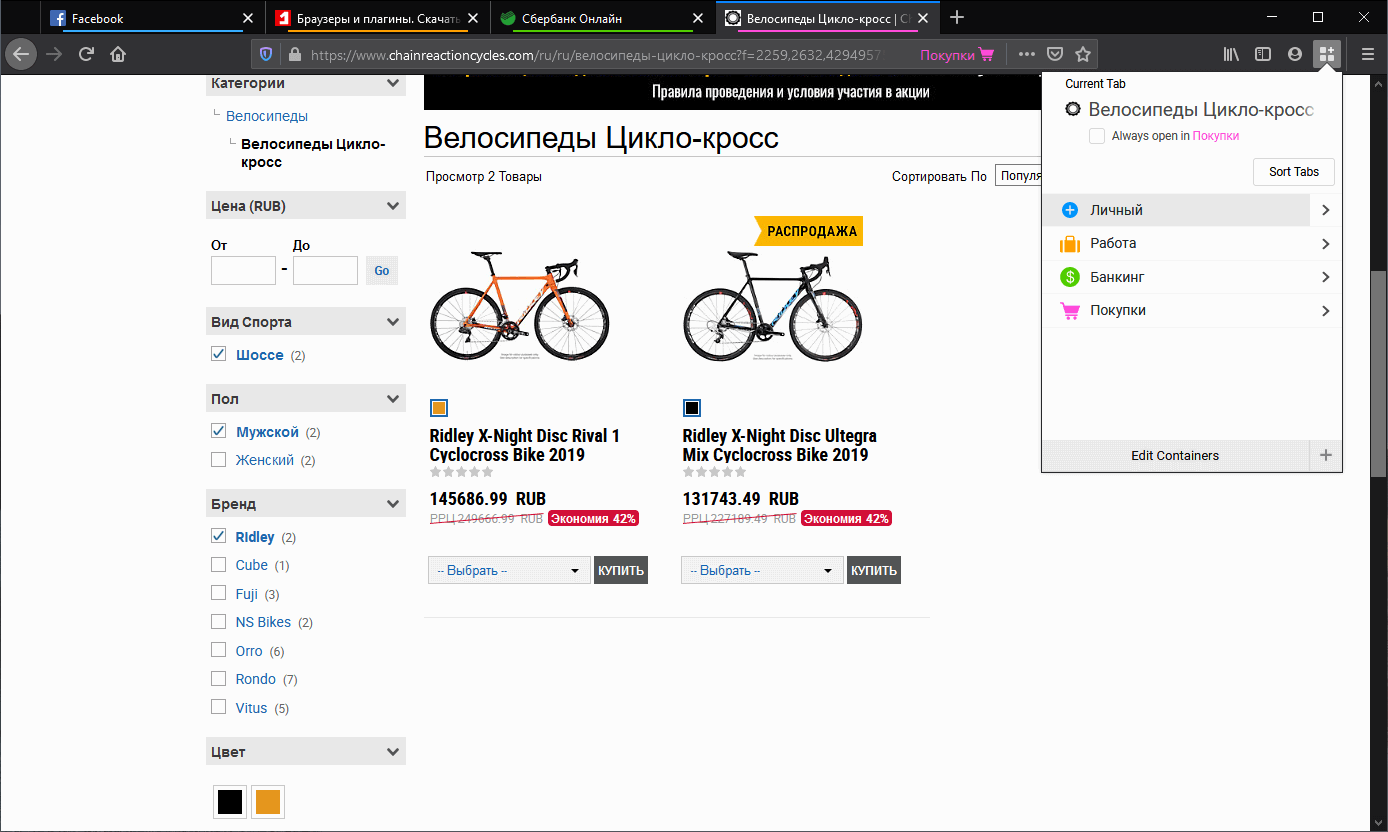Open the orange Ridley Rival 1 bike image
Screen dimensions: 1388x832
519,307
